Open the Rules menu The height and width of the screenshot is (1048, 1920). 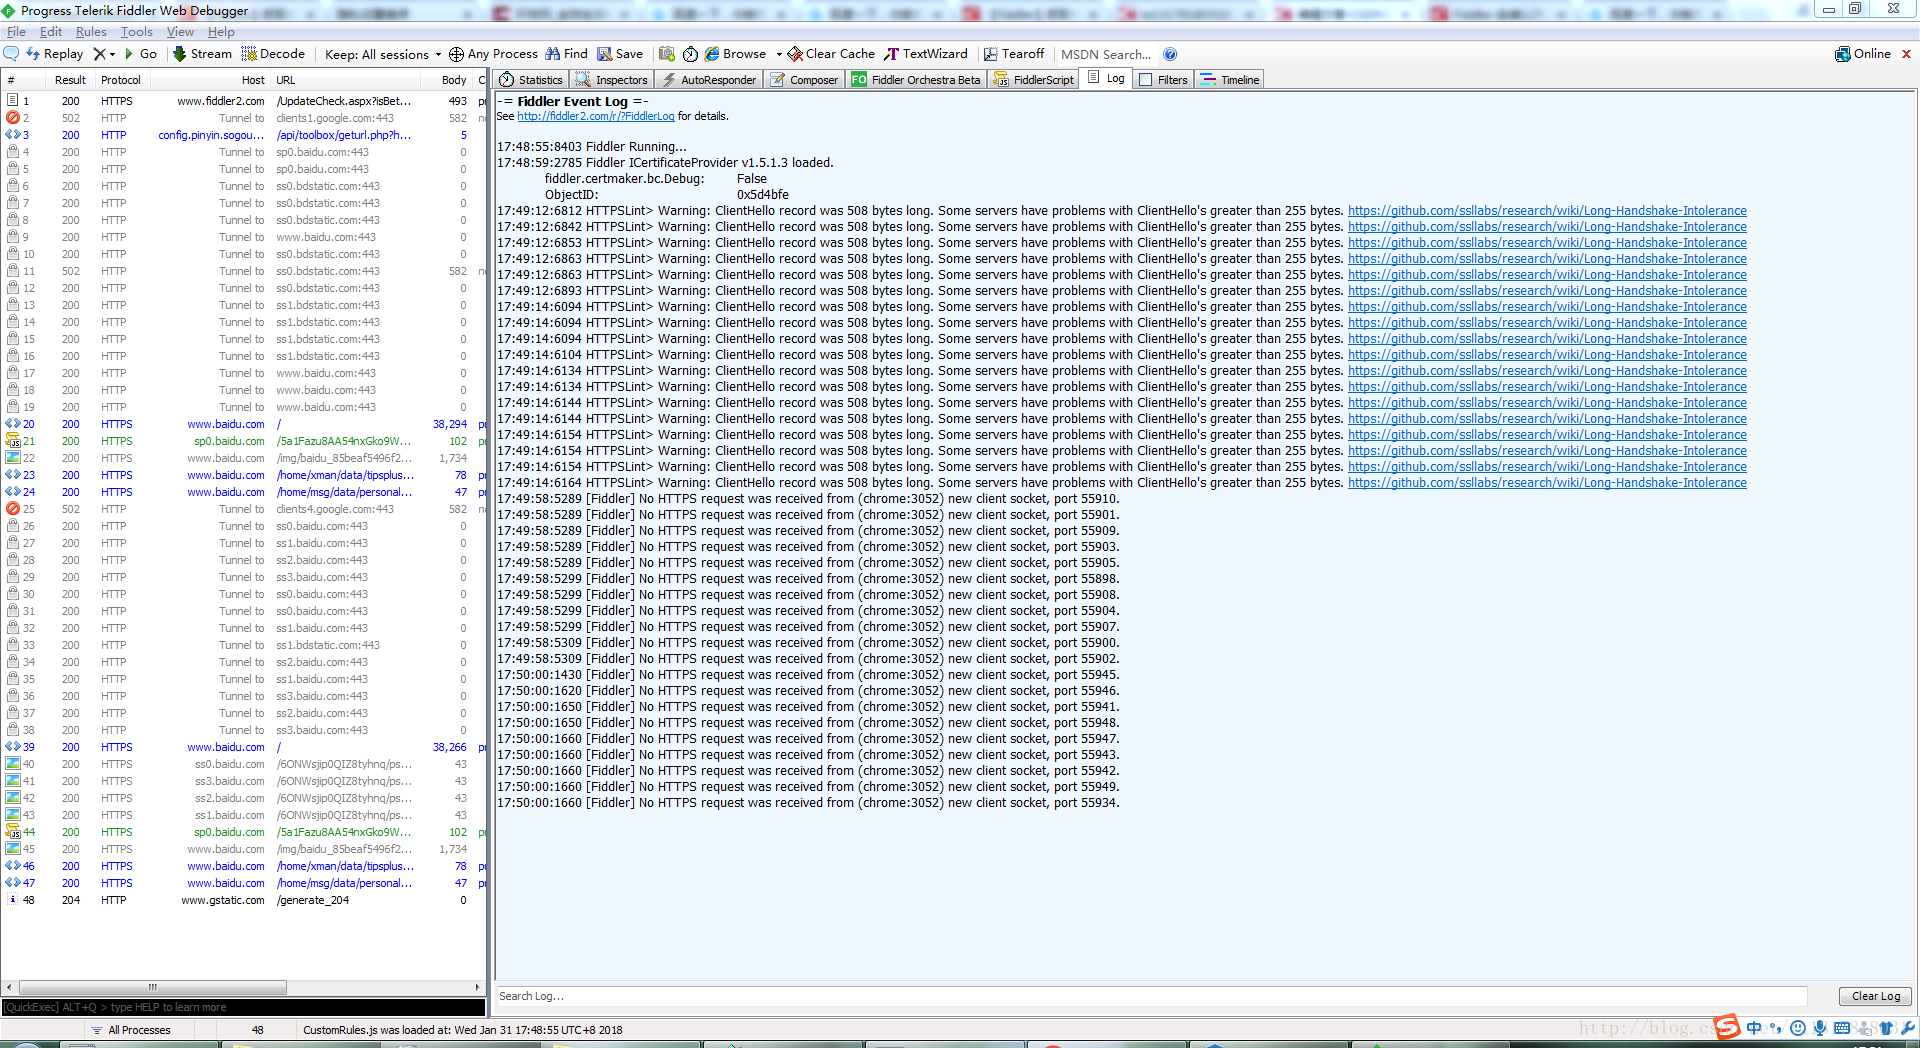coord(91,32)
